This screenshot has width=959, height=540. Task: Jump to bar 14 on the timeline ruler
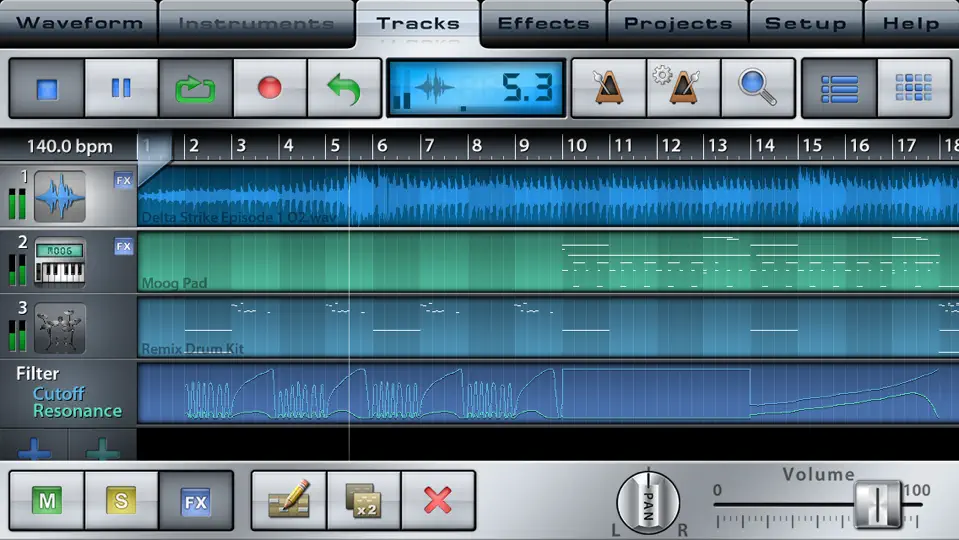click(765, 146)
